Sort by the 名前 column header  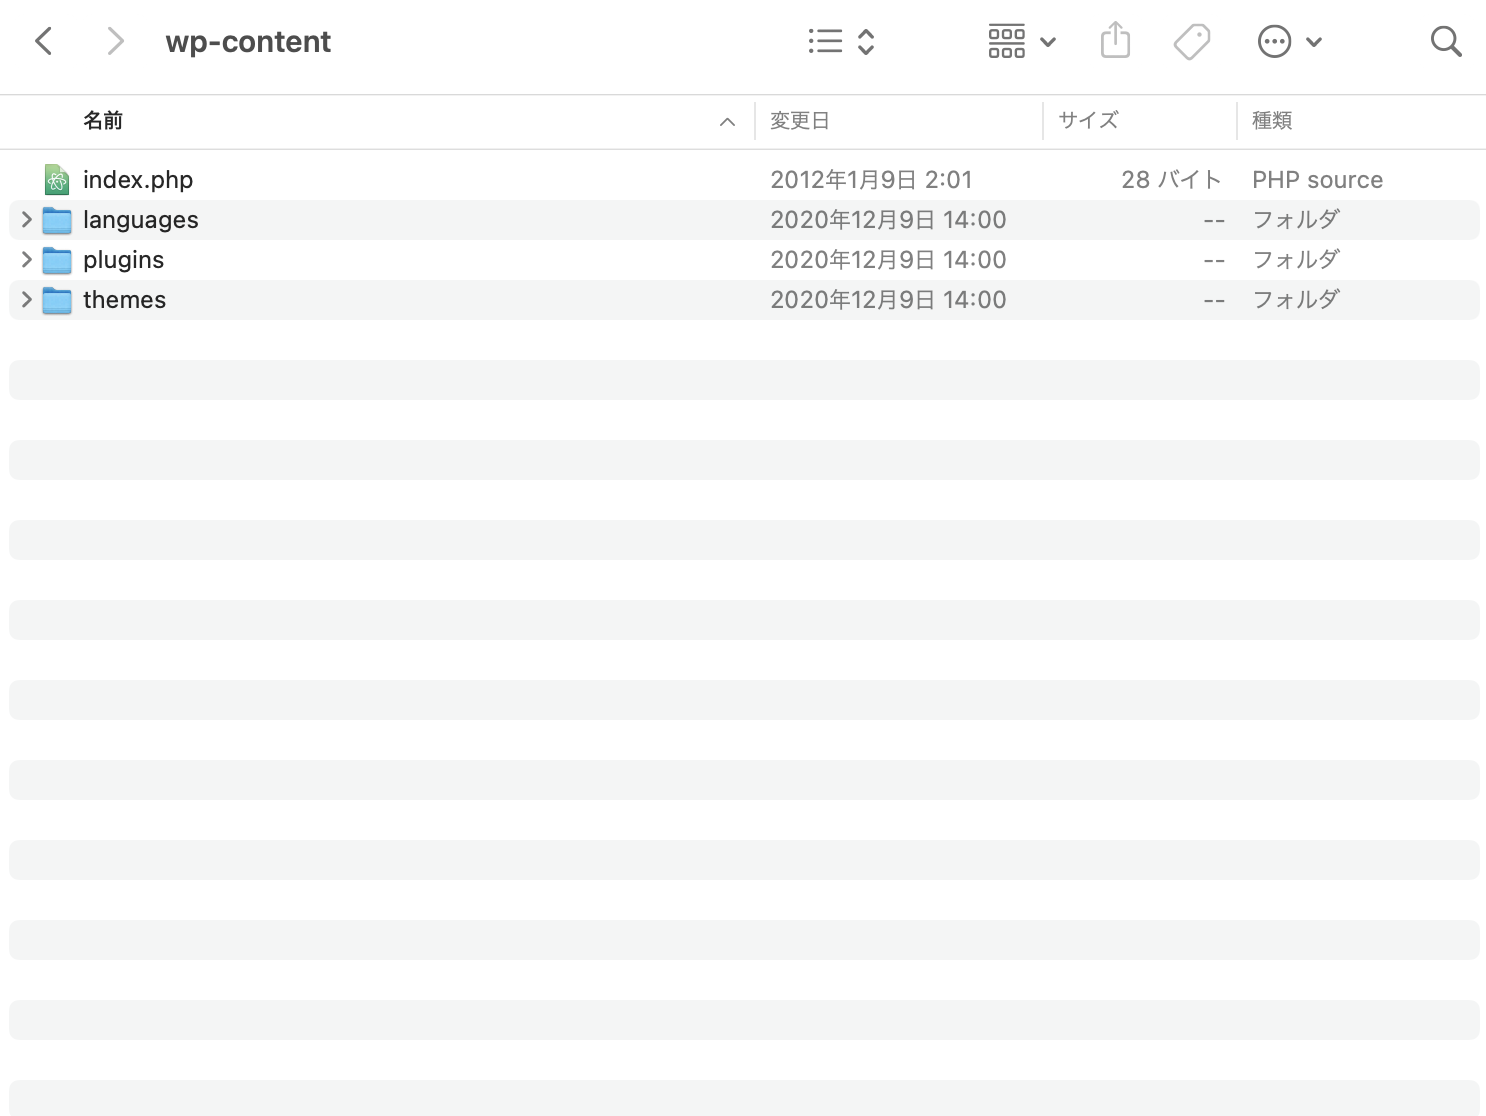coord(103,121)
